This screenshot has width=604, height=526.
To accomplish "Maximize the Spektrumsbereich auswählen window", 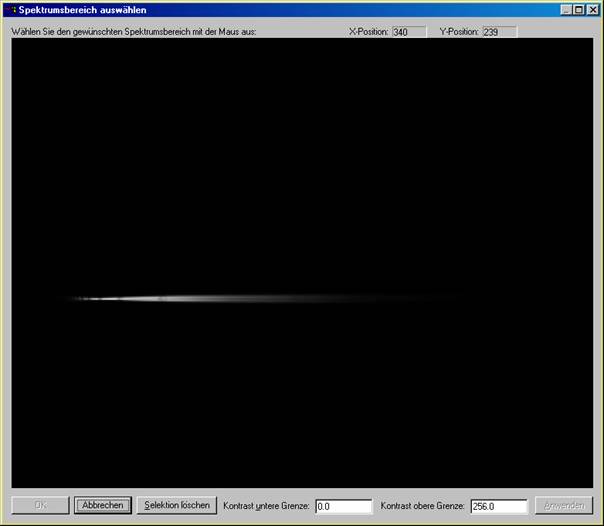I will [579, 10].
